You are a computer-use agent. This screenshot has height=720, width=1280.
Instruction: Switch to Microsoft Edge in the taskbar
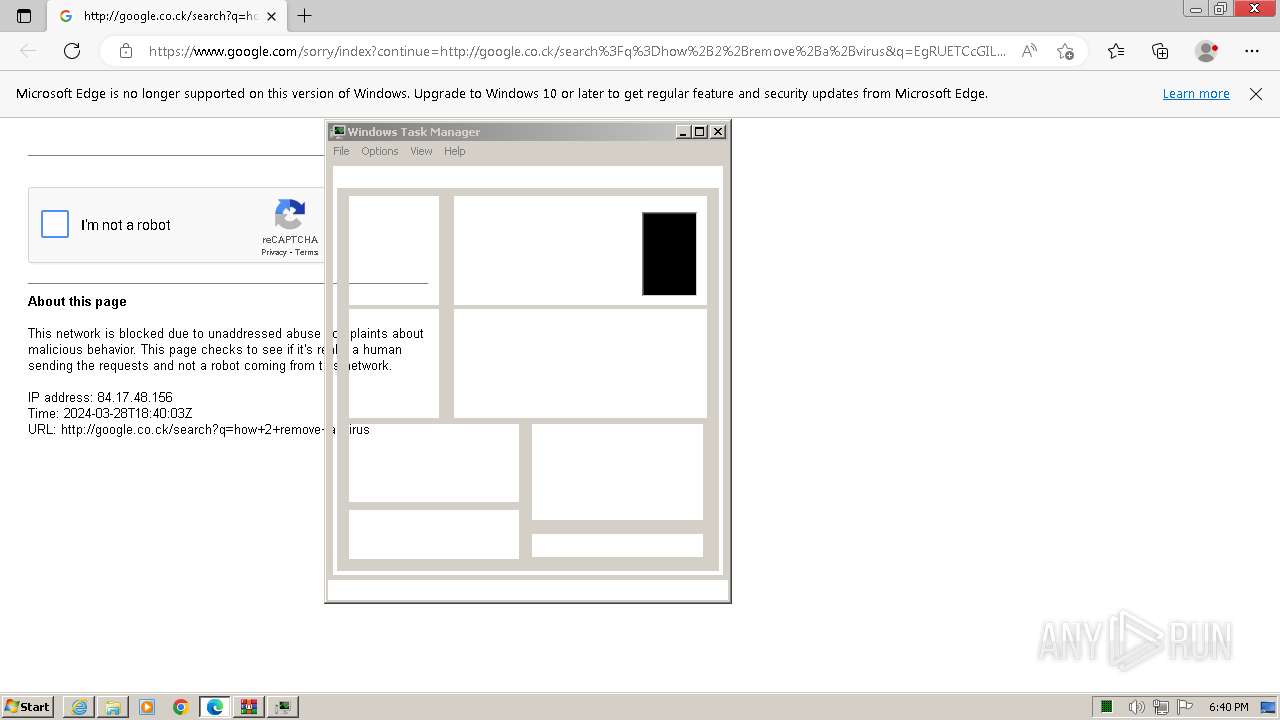[x=215, y=707]
